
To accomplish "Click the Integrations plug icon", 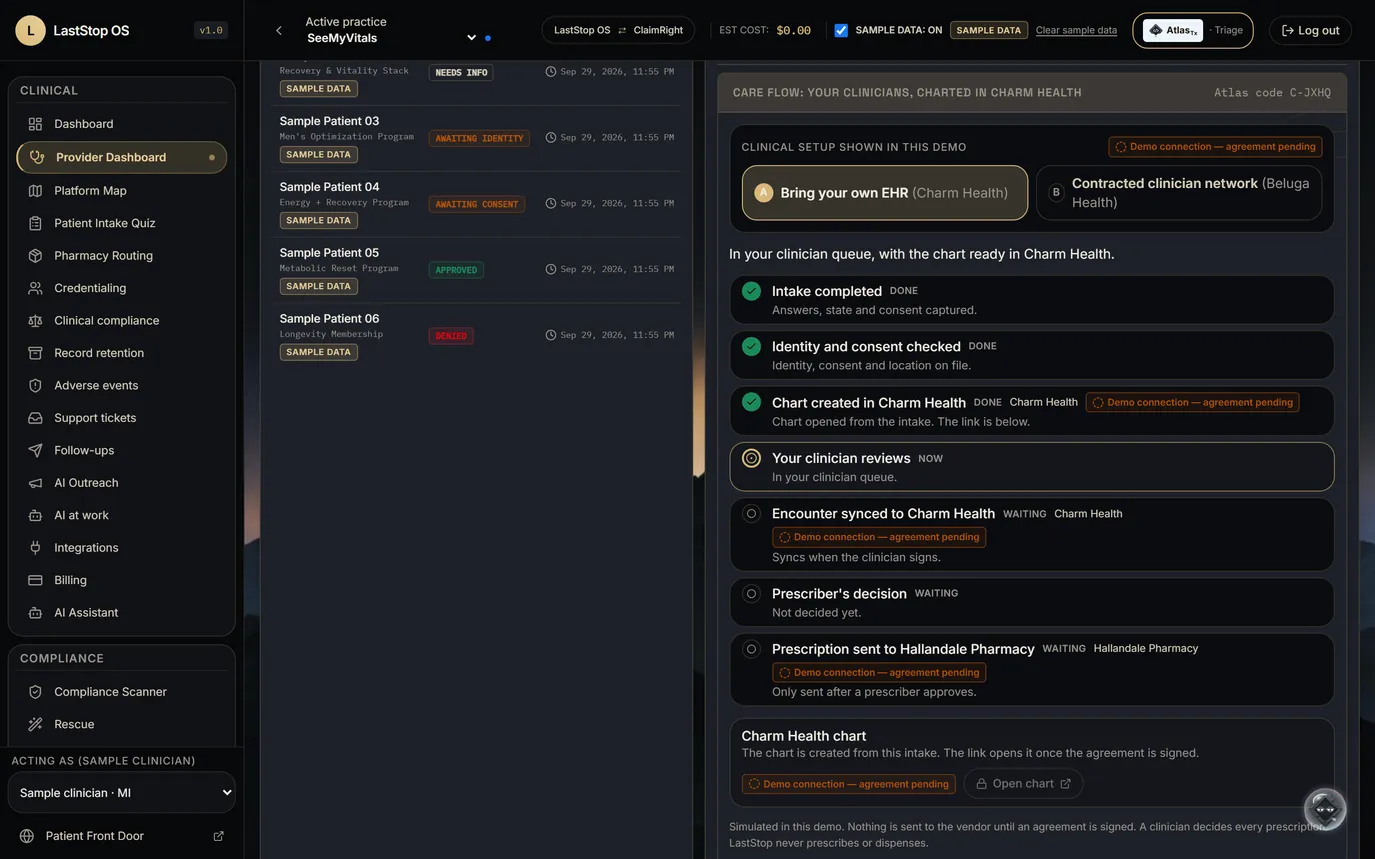I will click(35, 547).
